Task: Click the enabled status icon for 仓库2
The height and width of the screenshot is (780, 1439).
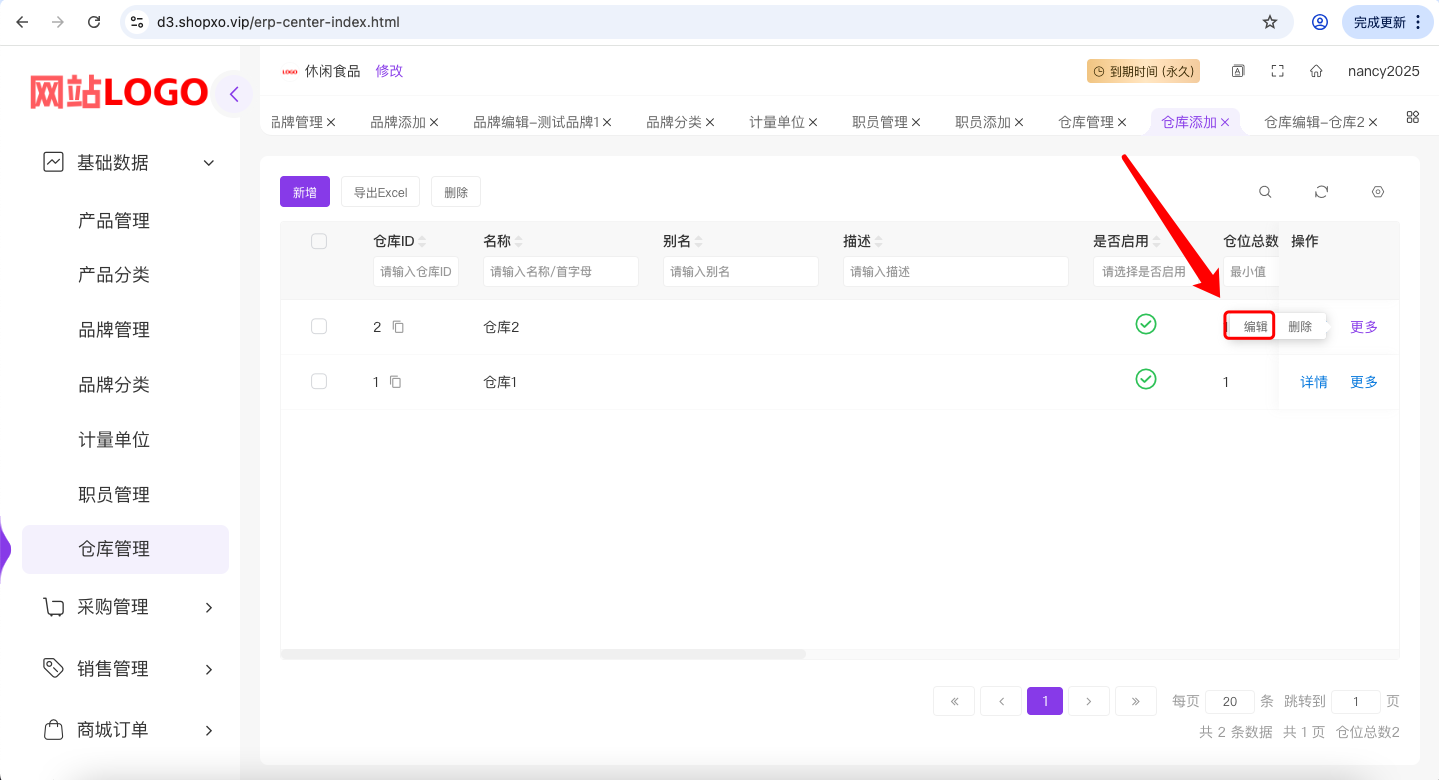Action: pyautogui.click(x=1146, y=324)
